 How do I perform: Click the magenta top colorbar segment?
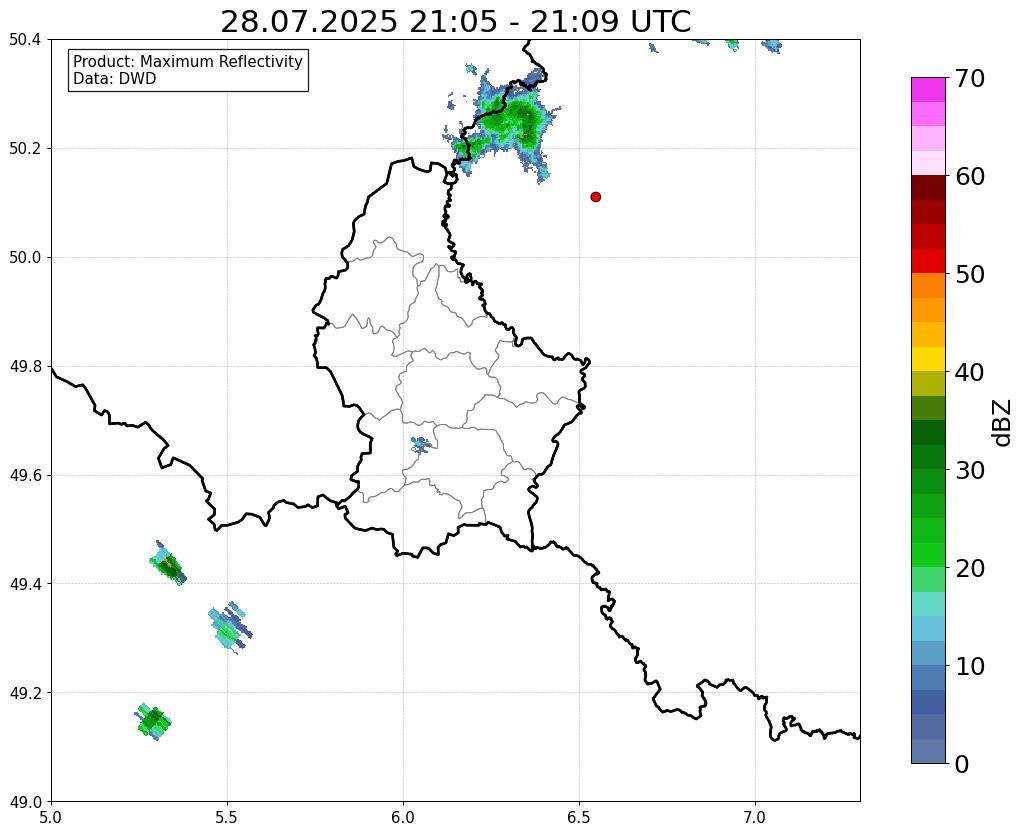pyautogui.click(x=928, y=90)
